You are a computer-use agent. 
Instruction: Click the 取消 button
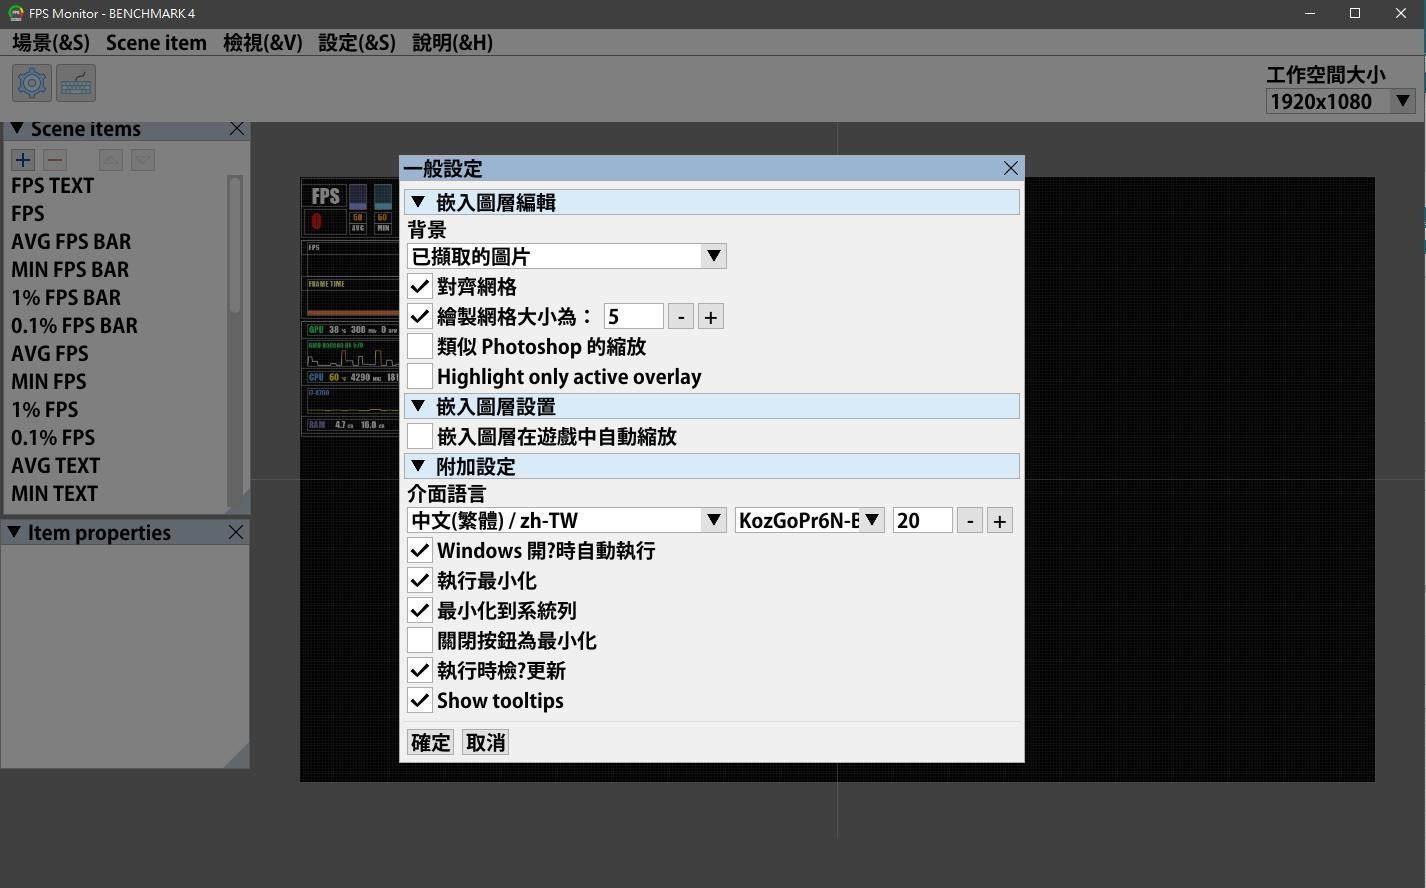pyautogui.click(x=486, y=742)
